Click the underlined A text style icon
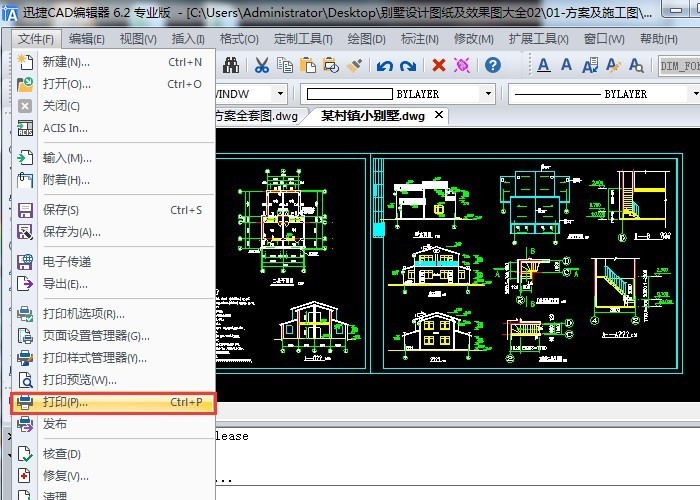 tap(544, 66)
